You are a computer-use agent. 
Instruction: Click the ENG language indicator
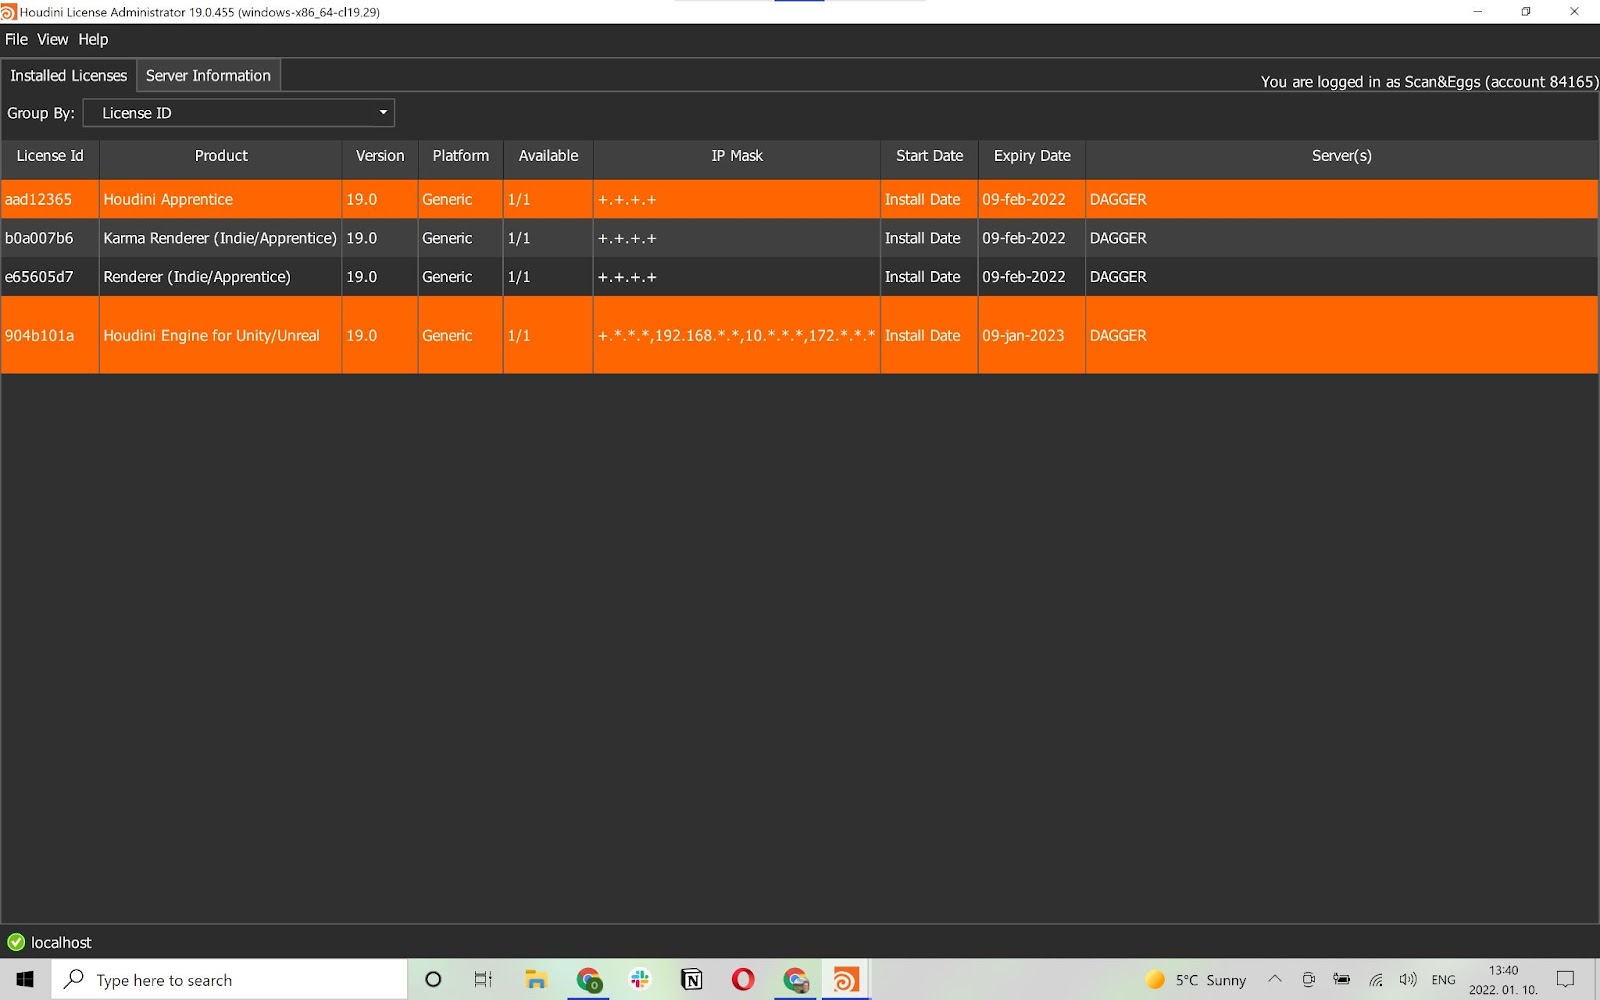click(1443, 980)
